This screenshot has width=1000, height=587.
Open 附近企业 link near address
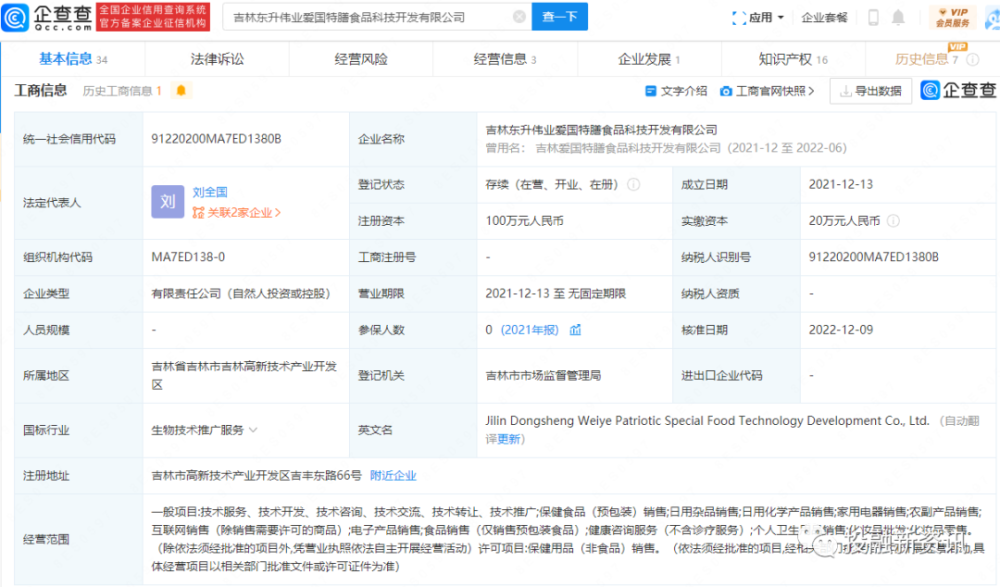[393, 476]
